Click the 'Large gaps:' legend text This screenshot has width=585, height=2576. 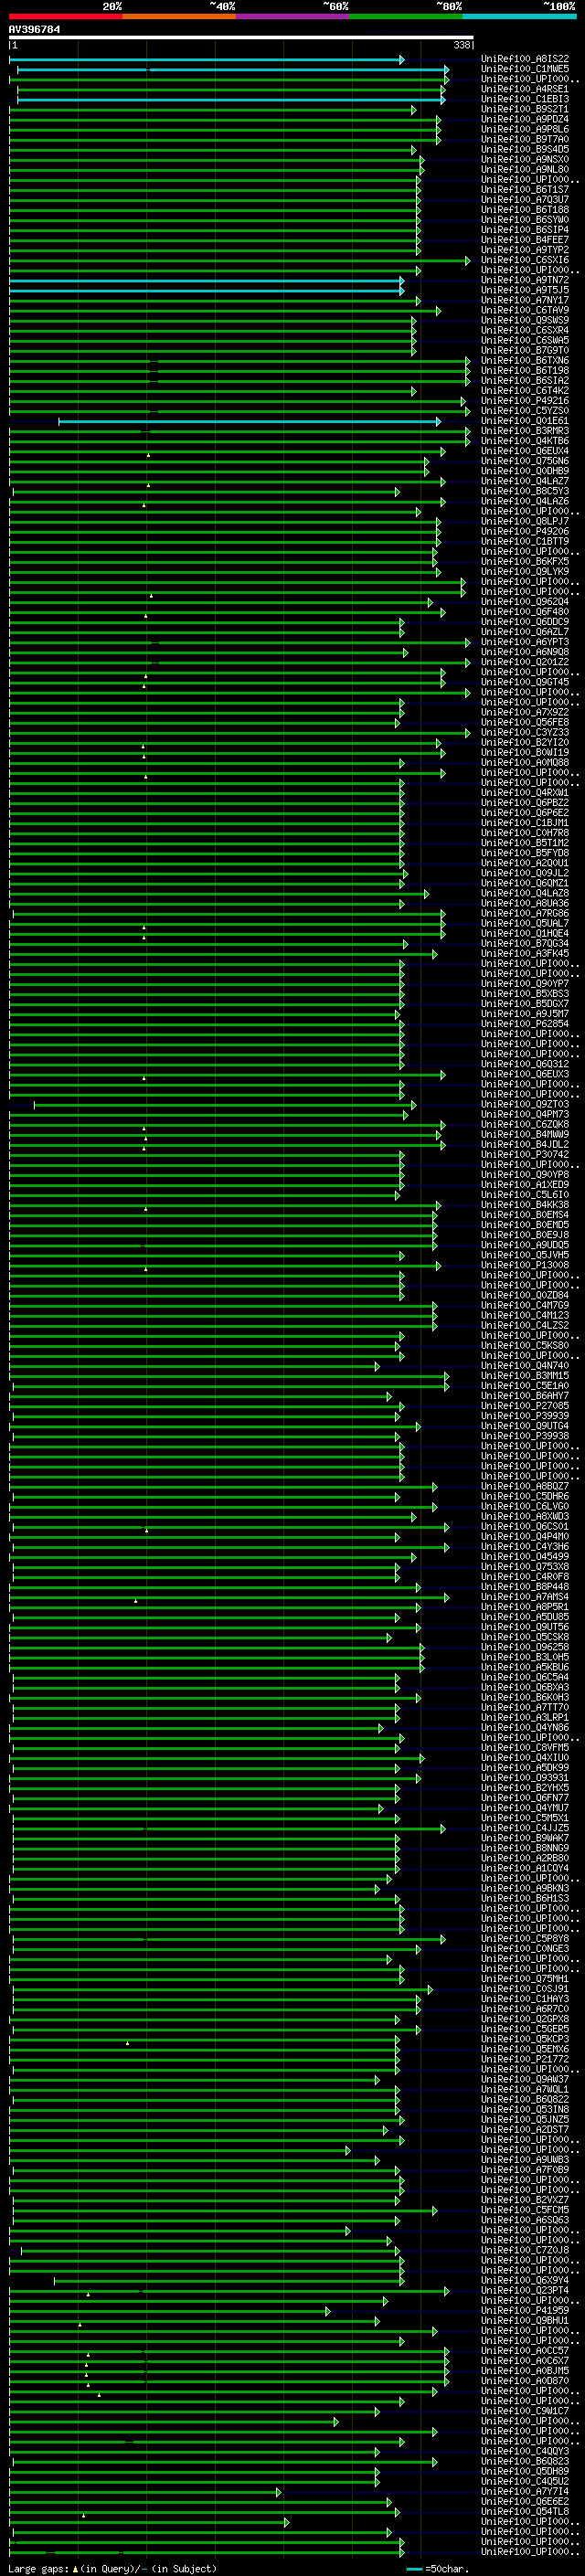click(39, 2568)
